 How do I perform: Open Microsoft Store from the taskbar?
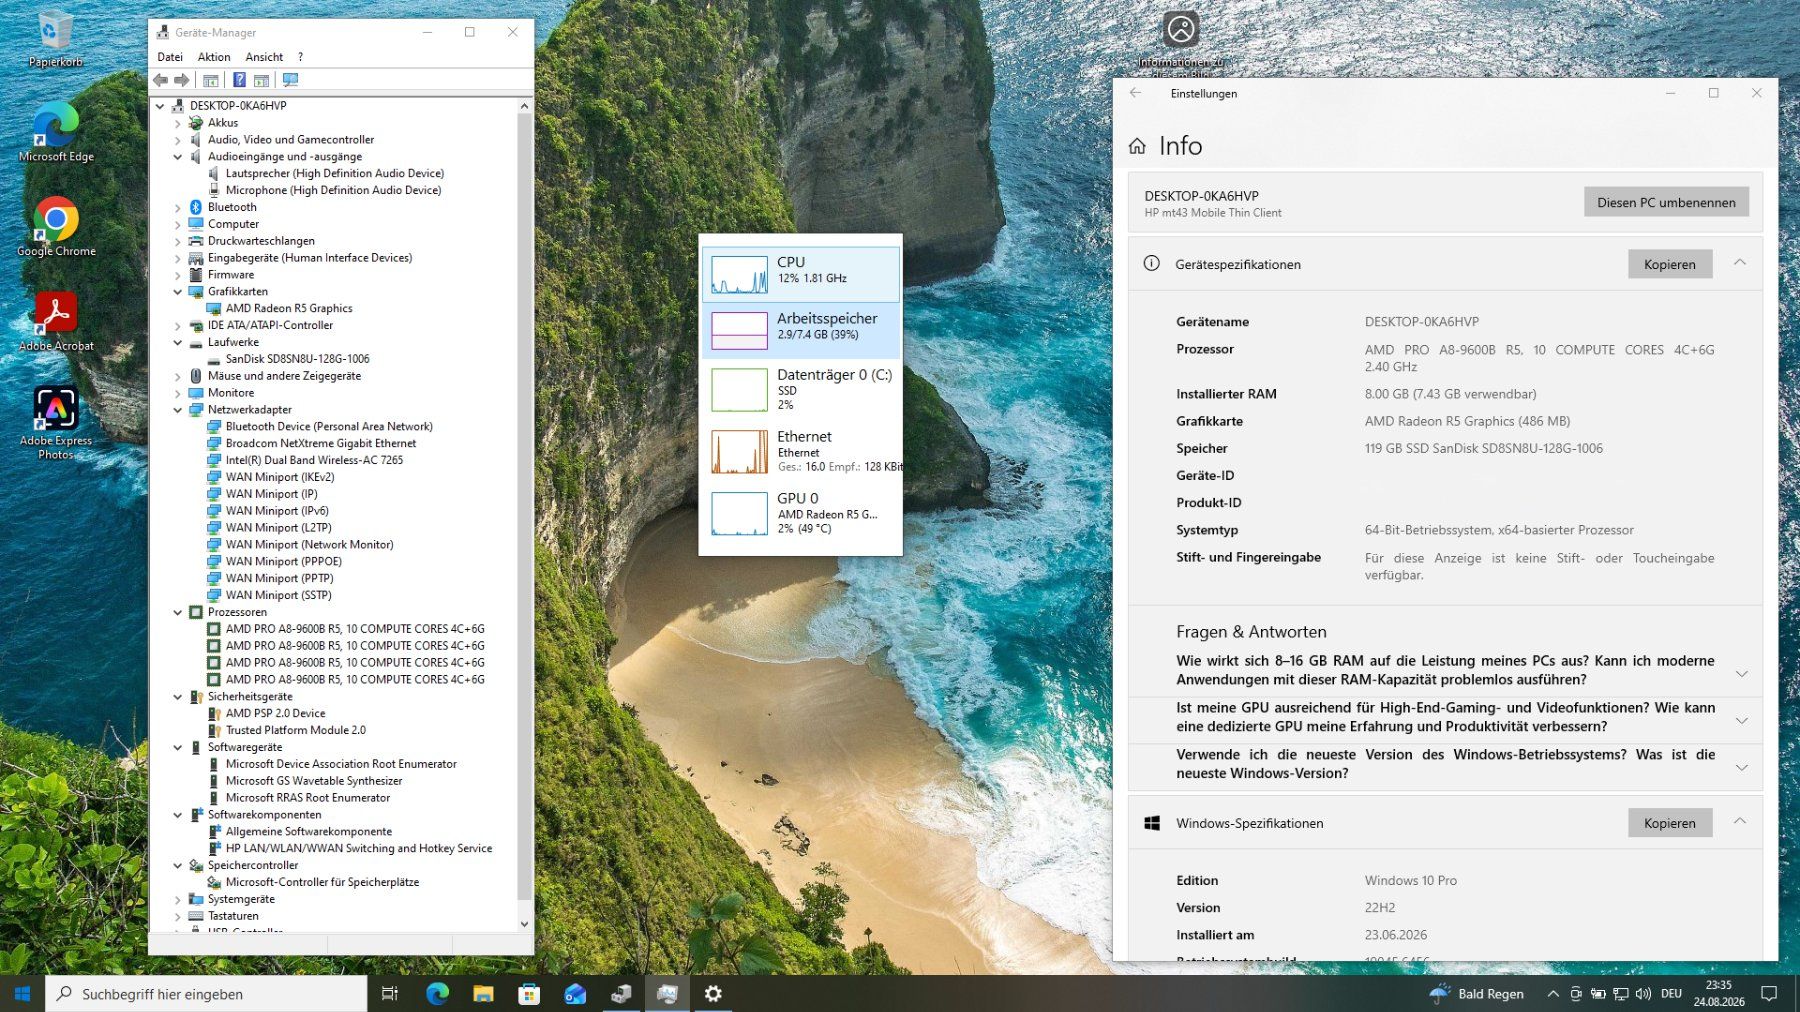click(x=529, y=993)
